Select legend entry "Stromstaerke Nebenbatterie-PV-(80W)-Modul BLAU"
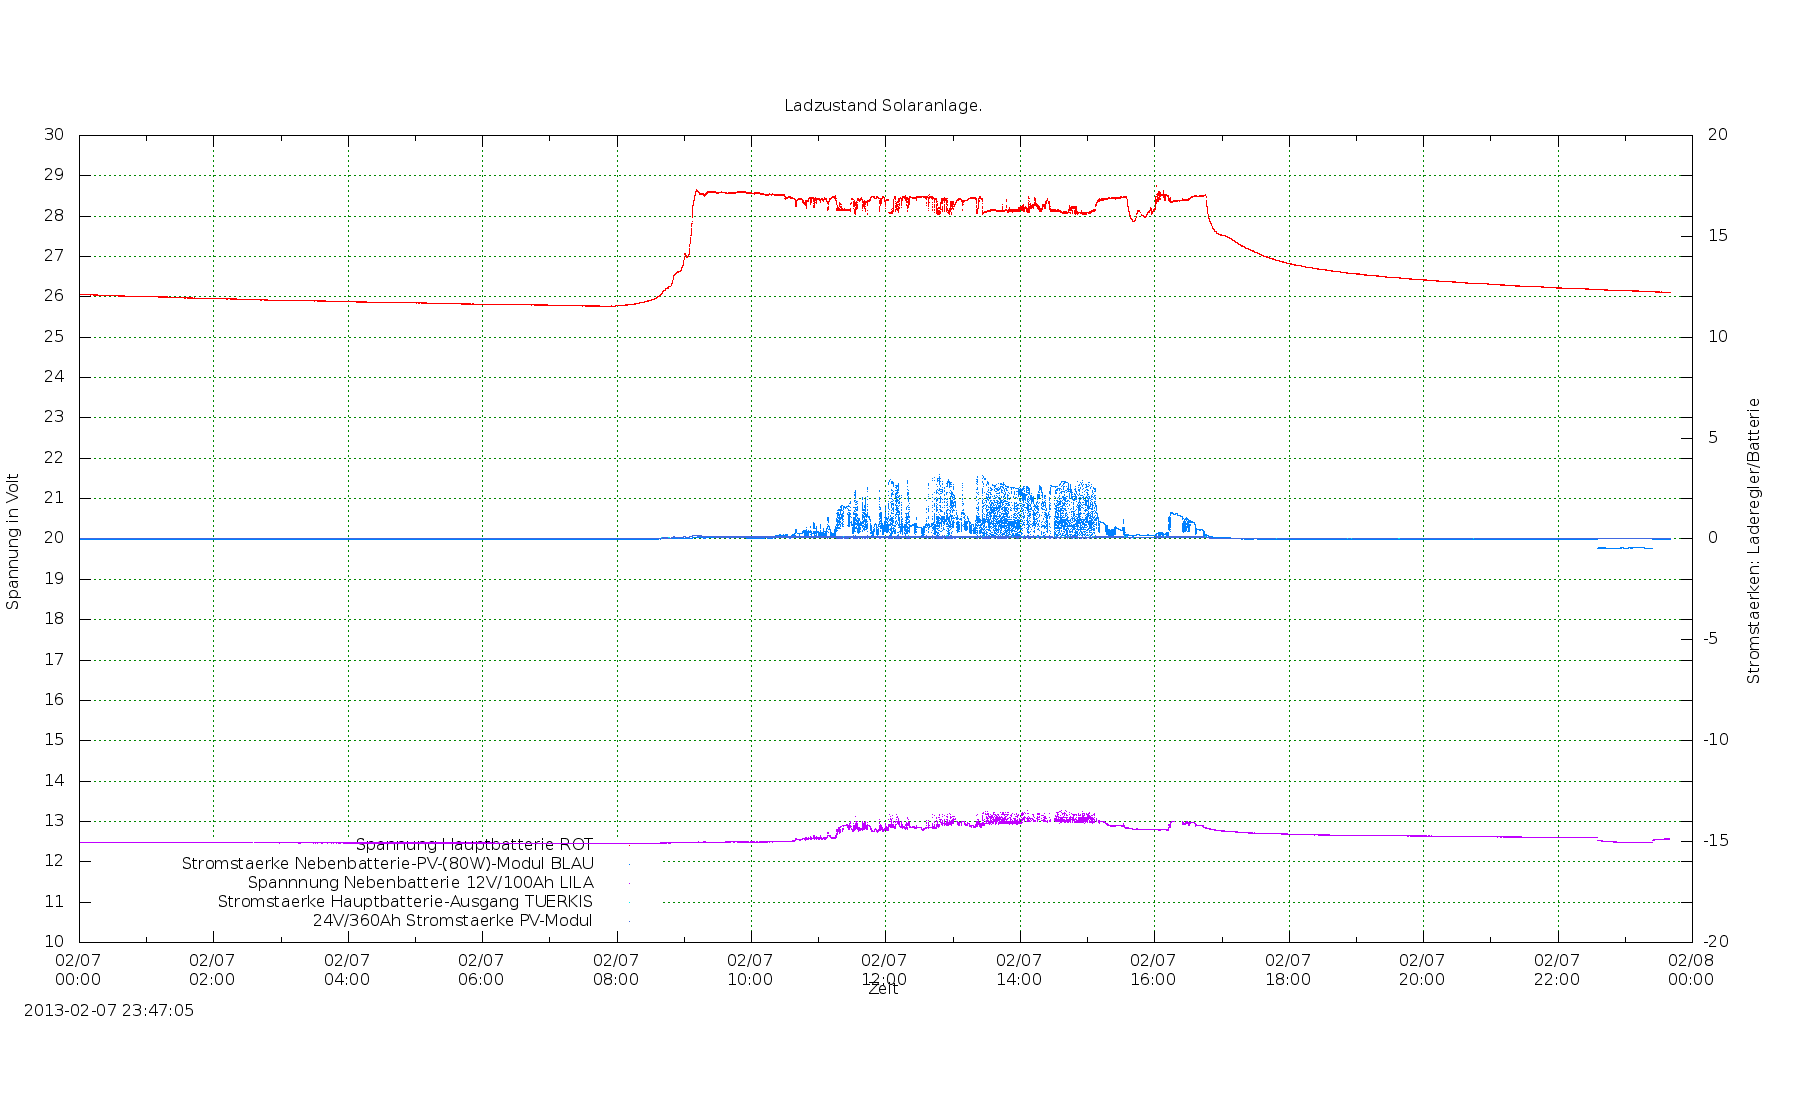Image resolution: width=1800 pixels, height=1100 pixels. pos(387,864)
